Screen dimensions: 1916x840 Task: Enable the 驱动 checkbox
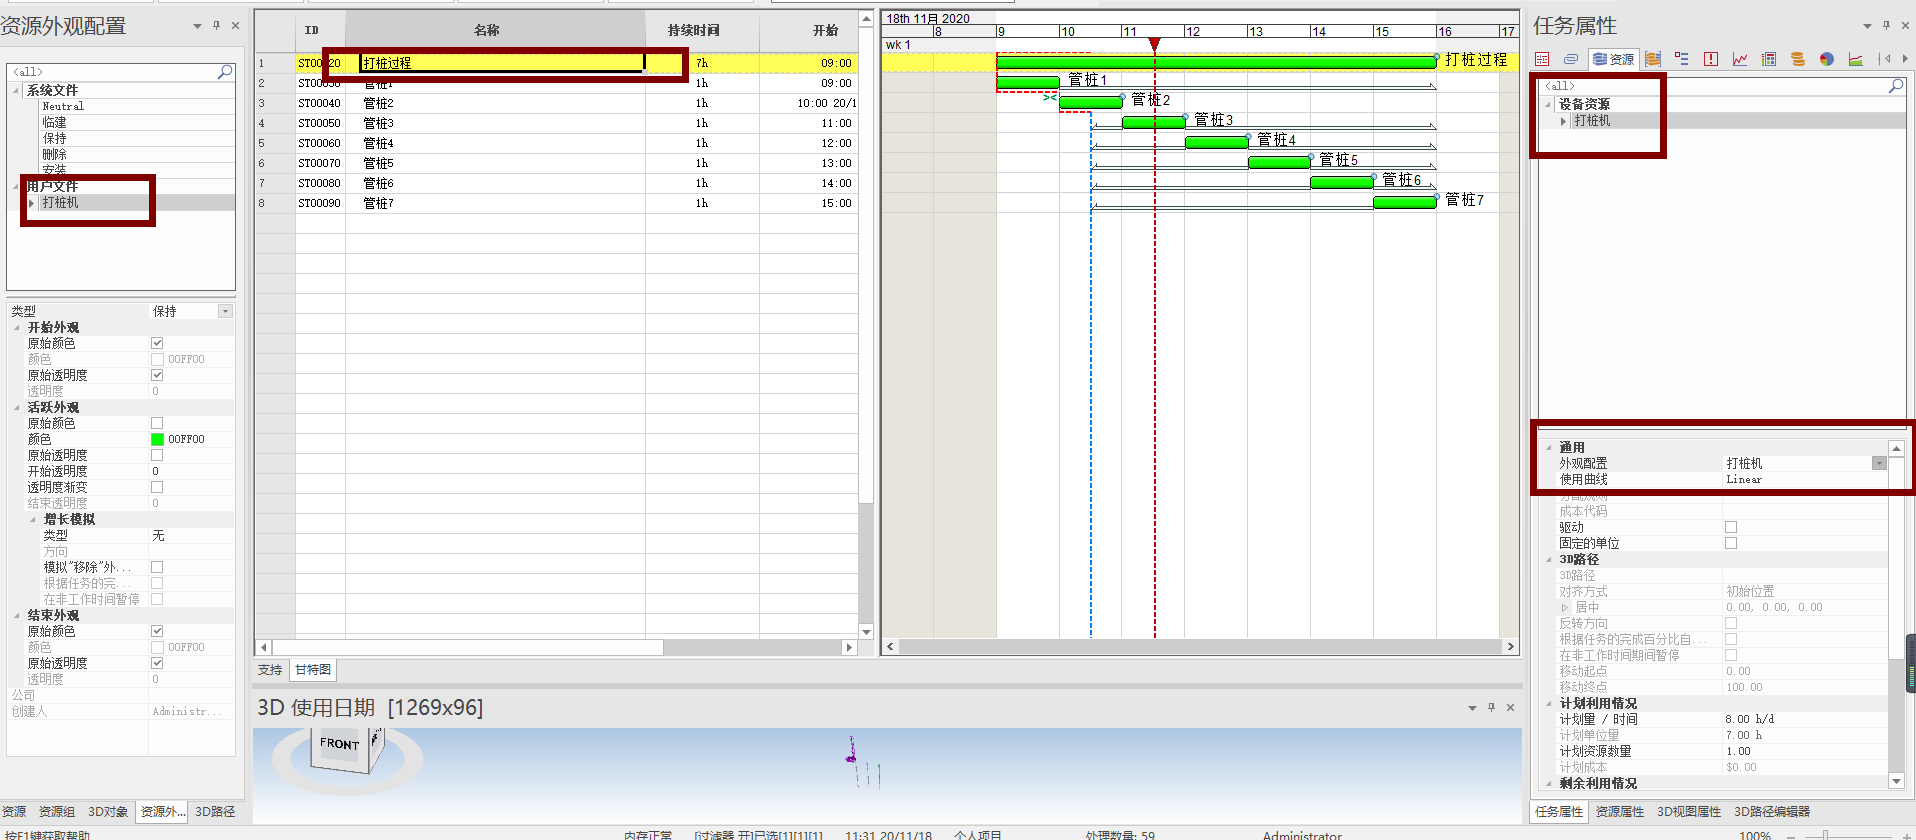pos(1731,527)
